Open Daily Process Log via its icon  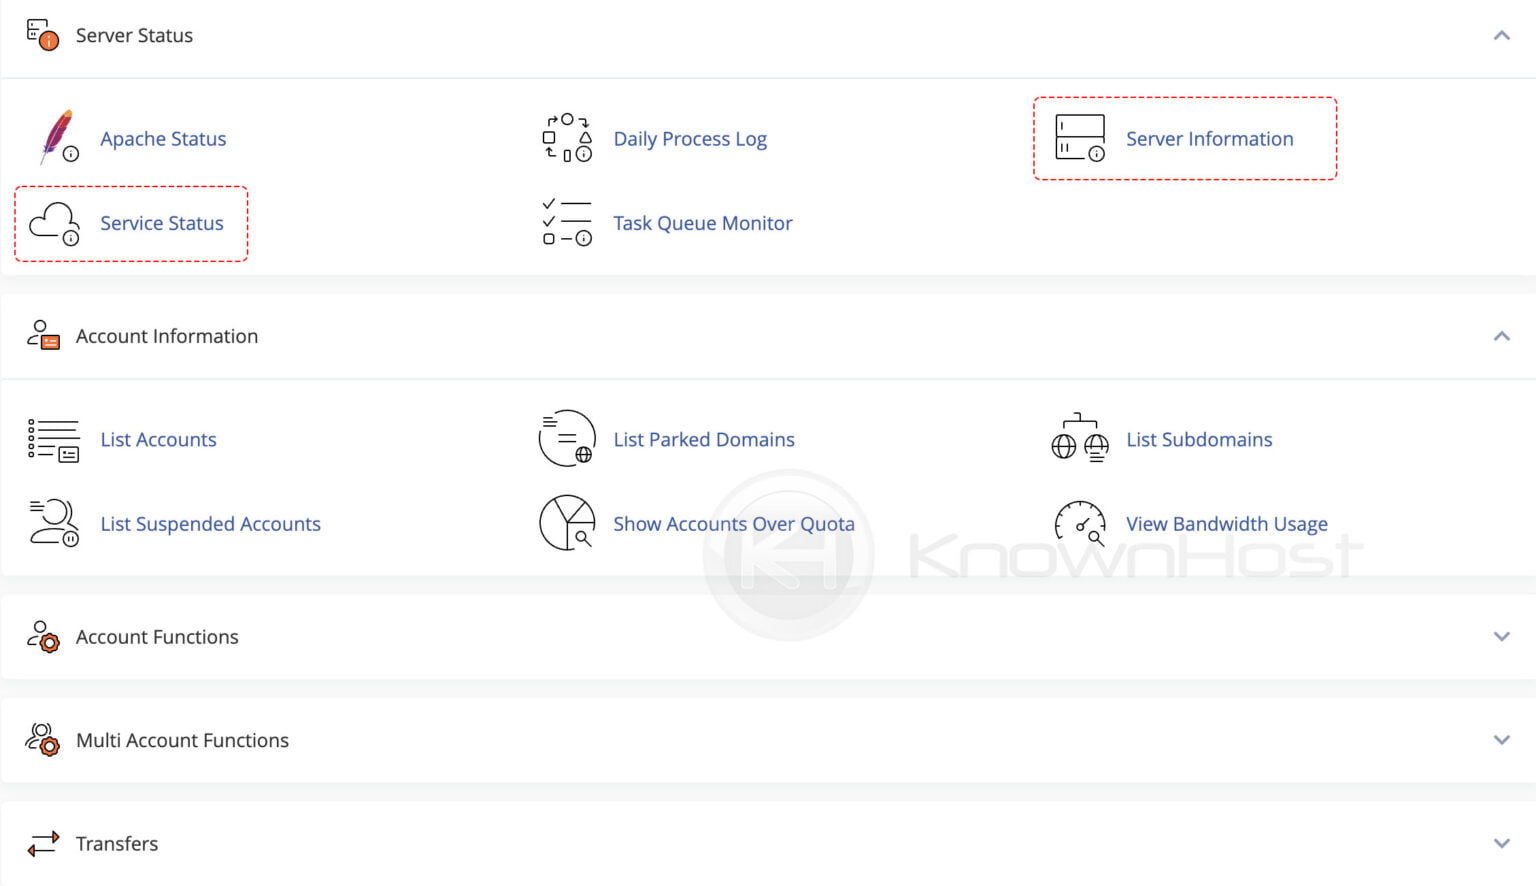(566, 138)
